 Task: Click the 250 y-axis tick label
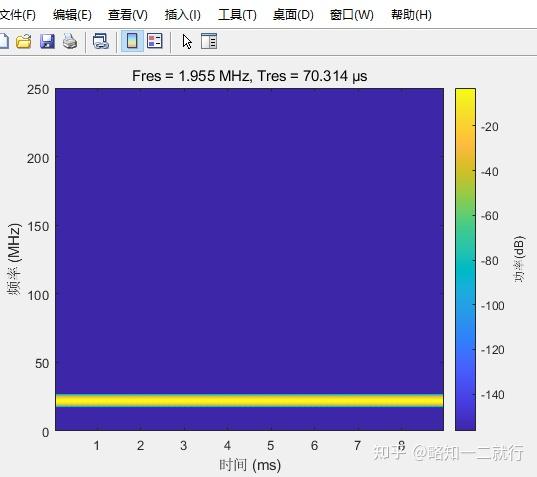38,90
